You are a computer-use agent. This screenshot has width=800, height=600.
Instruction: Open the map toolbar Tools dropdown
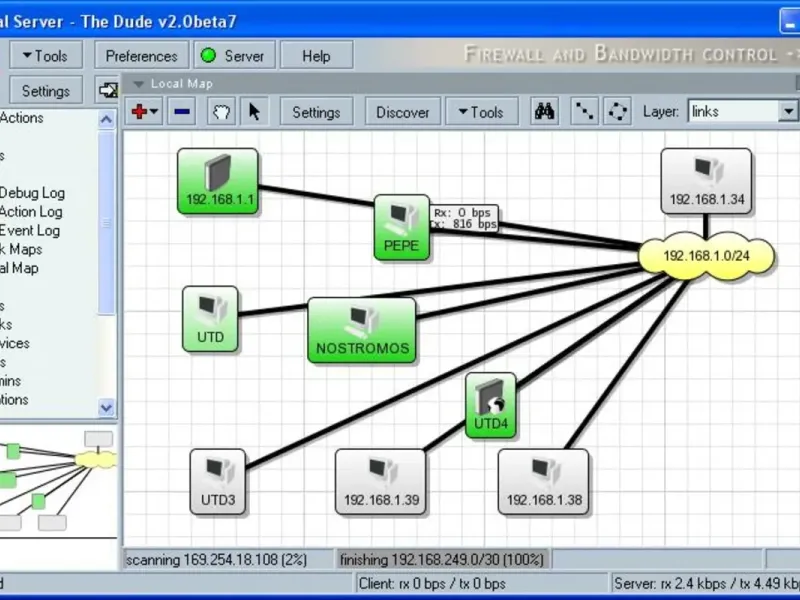[x=482, y=112]
